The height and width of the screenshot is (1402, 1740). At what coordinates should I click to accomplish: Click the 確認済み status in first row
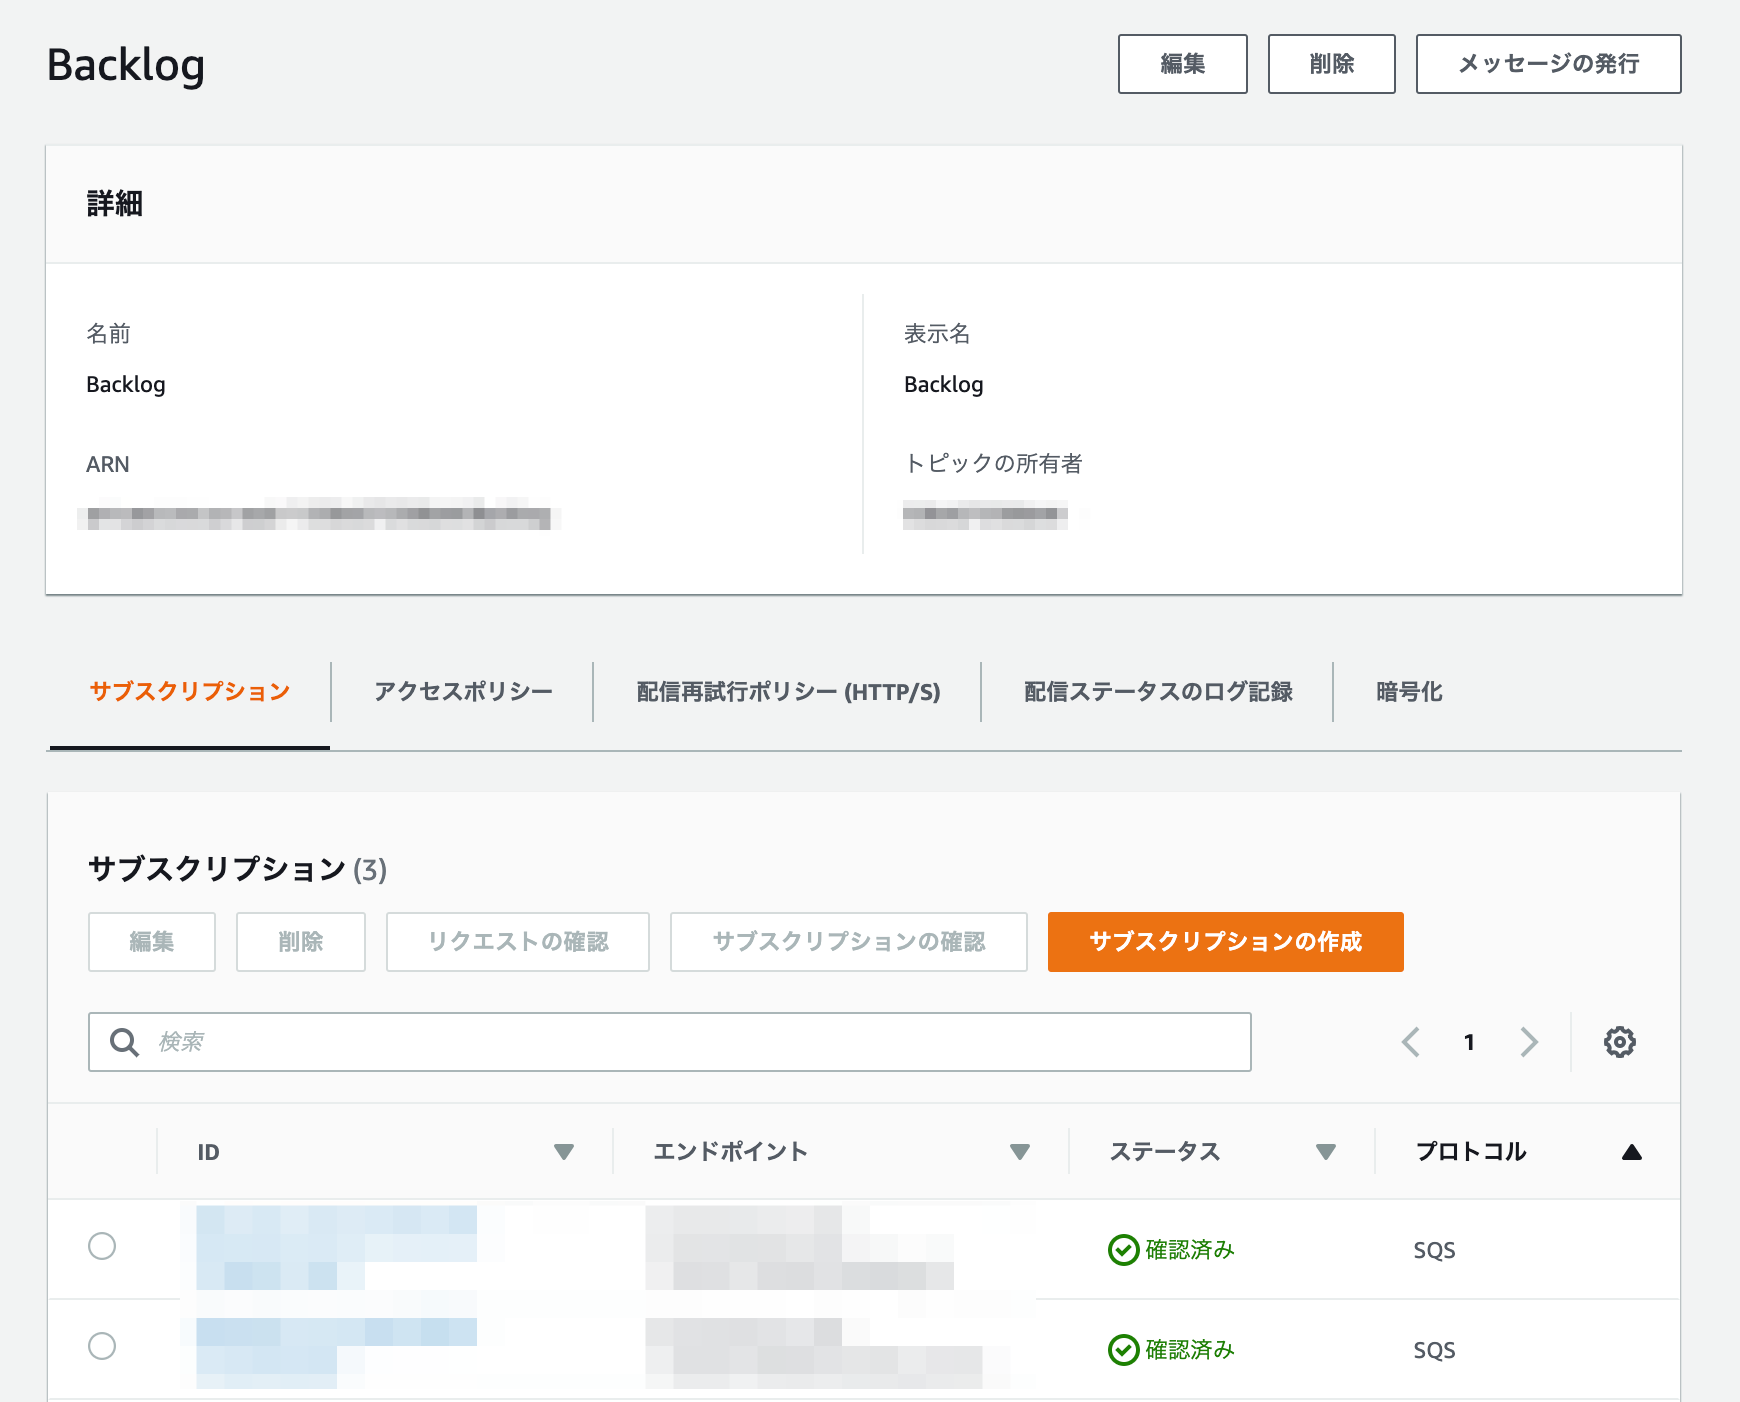pyautogui.click(x=1190, y=1250)
